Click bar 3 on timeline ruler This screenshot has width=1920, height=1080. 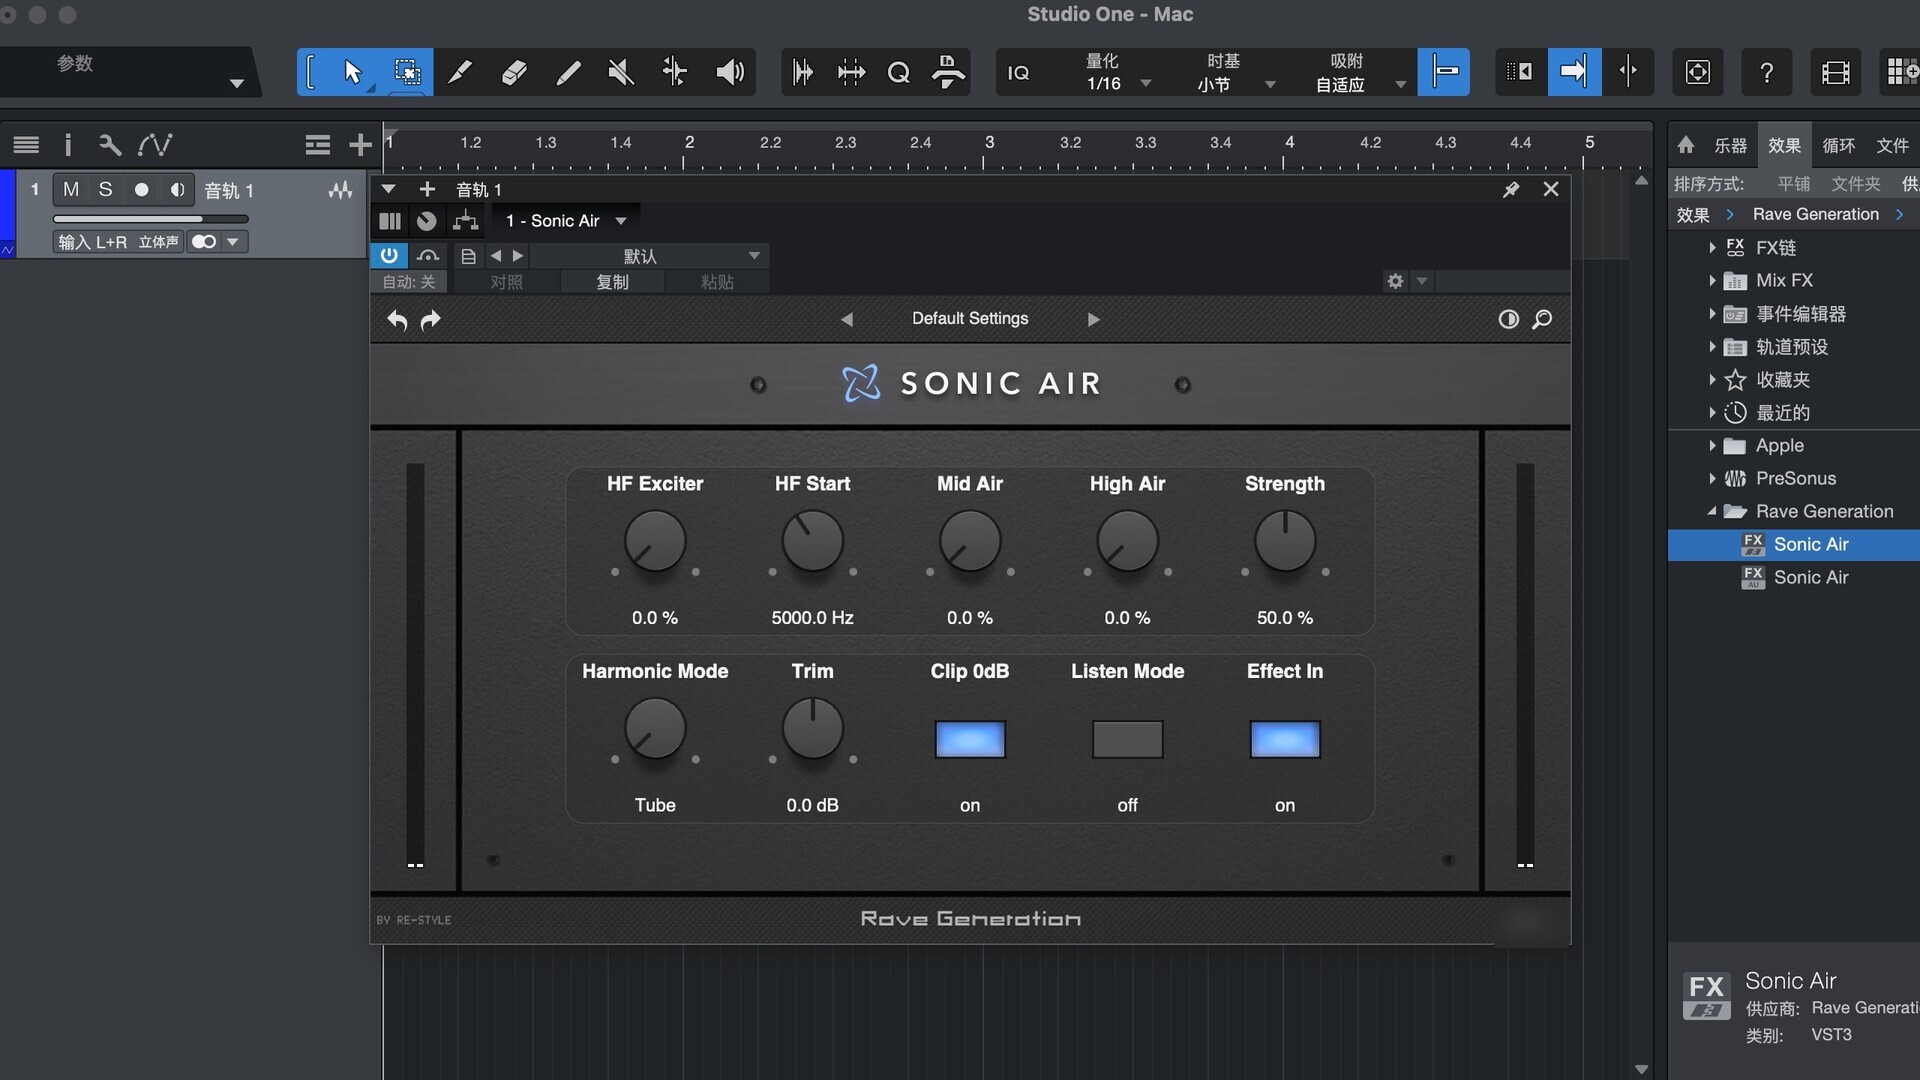[989, 143]
